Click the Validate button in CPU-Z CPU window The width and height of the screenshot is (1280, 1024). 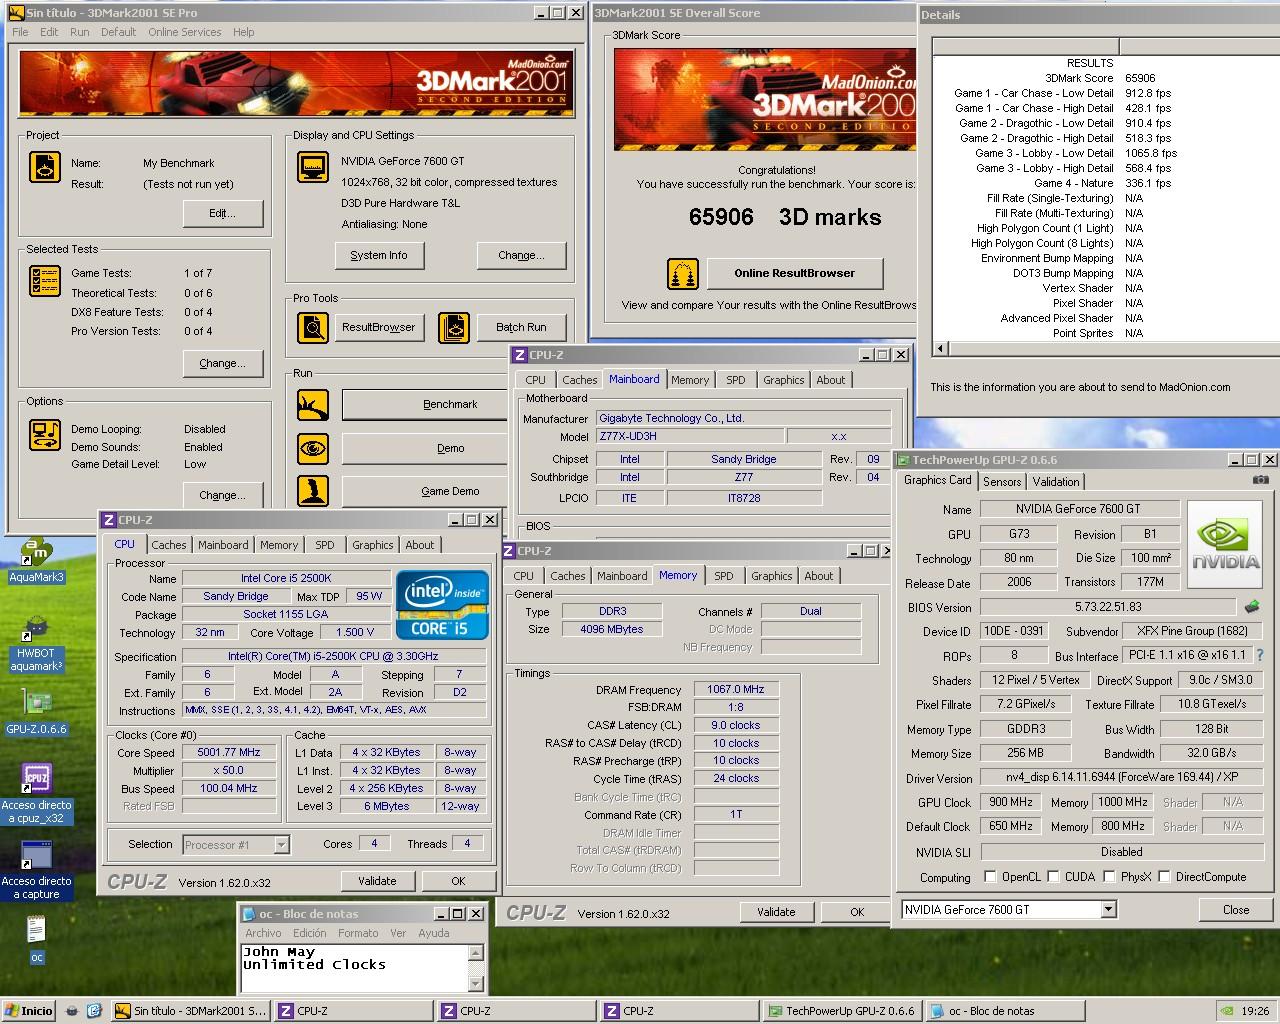pos(377,881)
